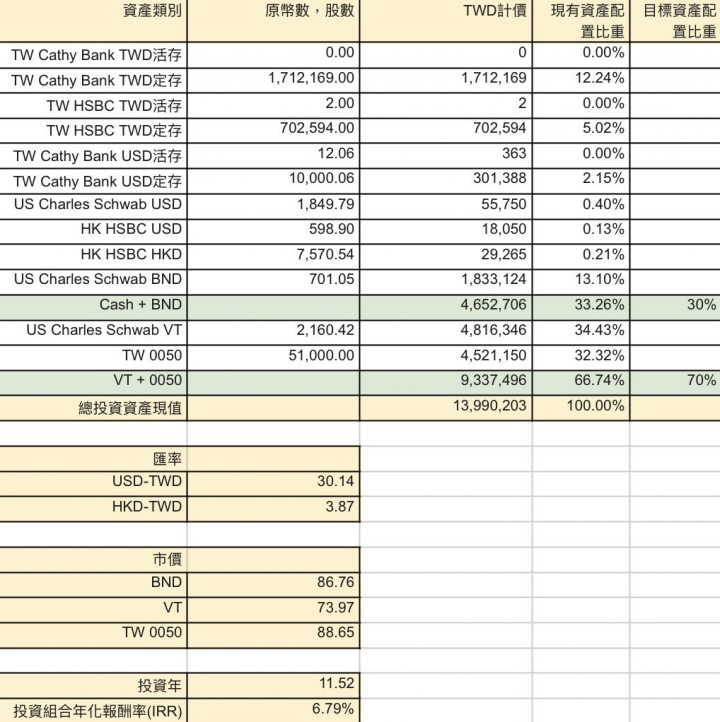
Task: Select the 34.43% allocation cell
Action: (581, 332)
